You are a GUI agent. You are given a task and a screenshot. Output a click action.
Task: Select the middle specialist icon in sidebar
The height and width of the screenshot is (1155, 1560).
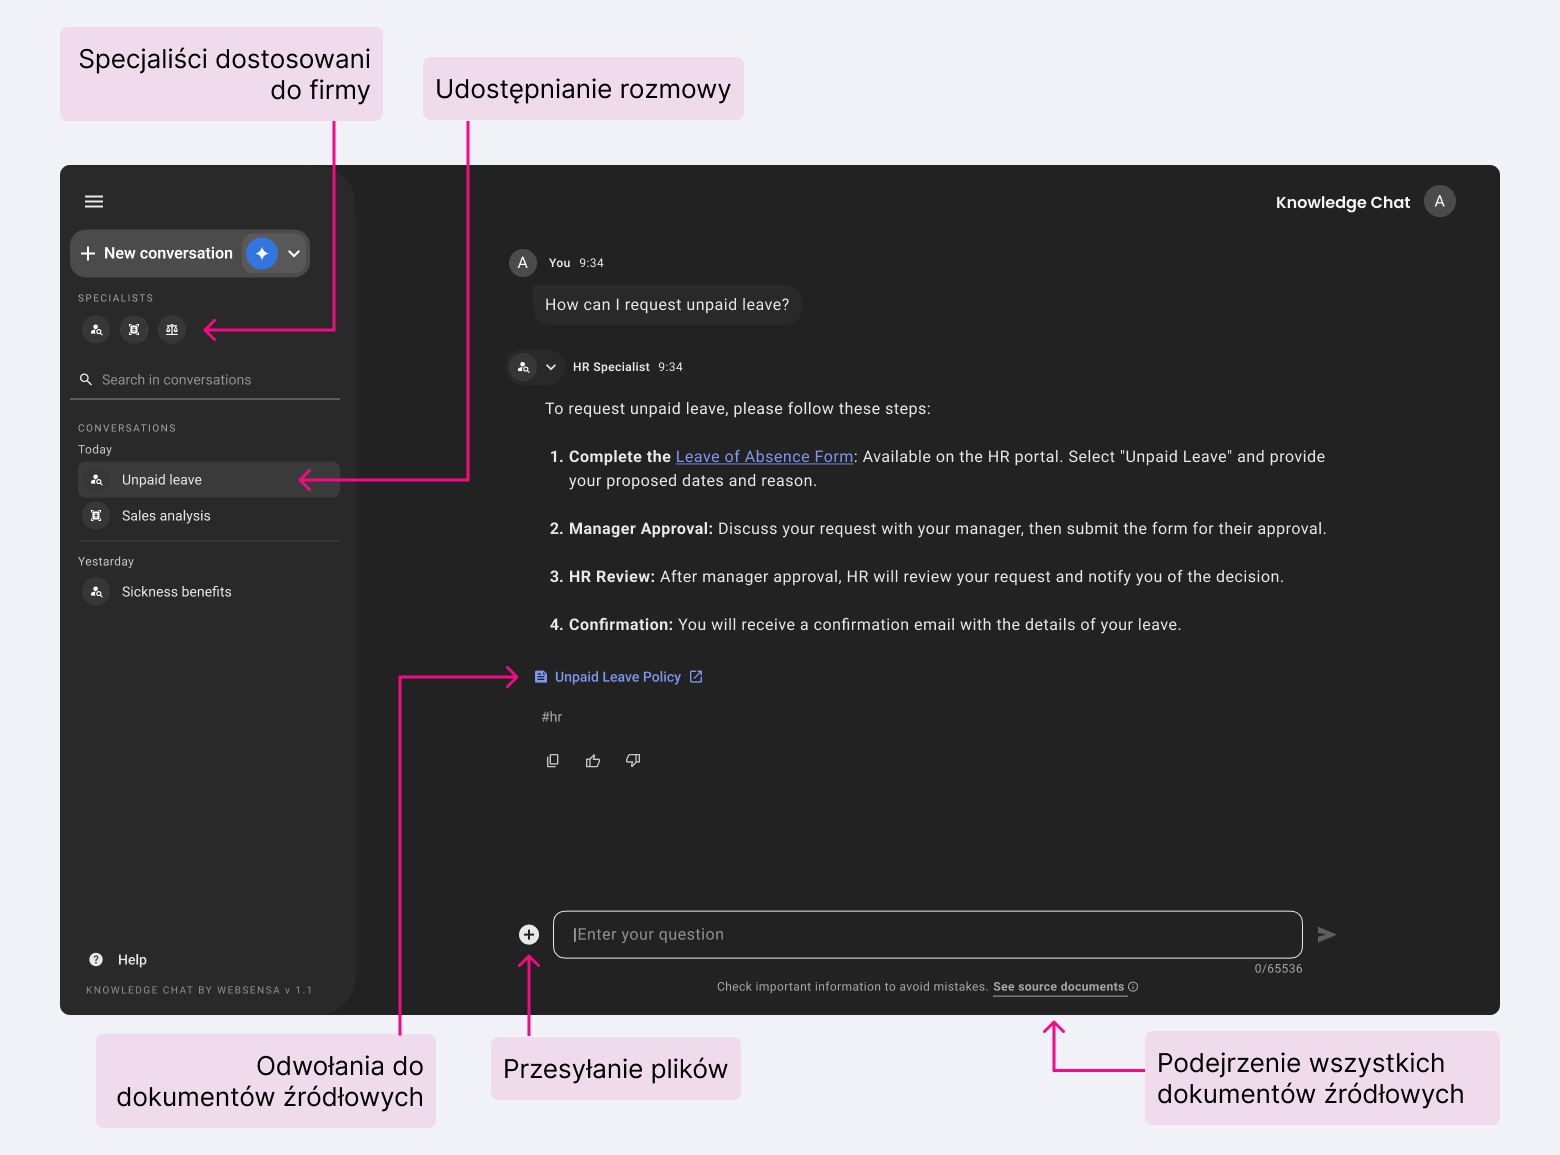[133, 329]
